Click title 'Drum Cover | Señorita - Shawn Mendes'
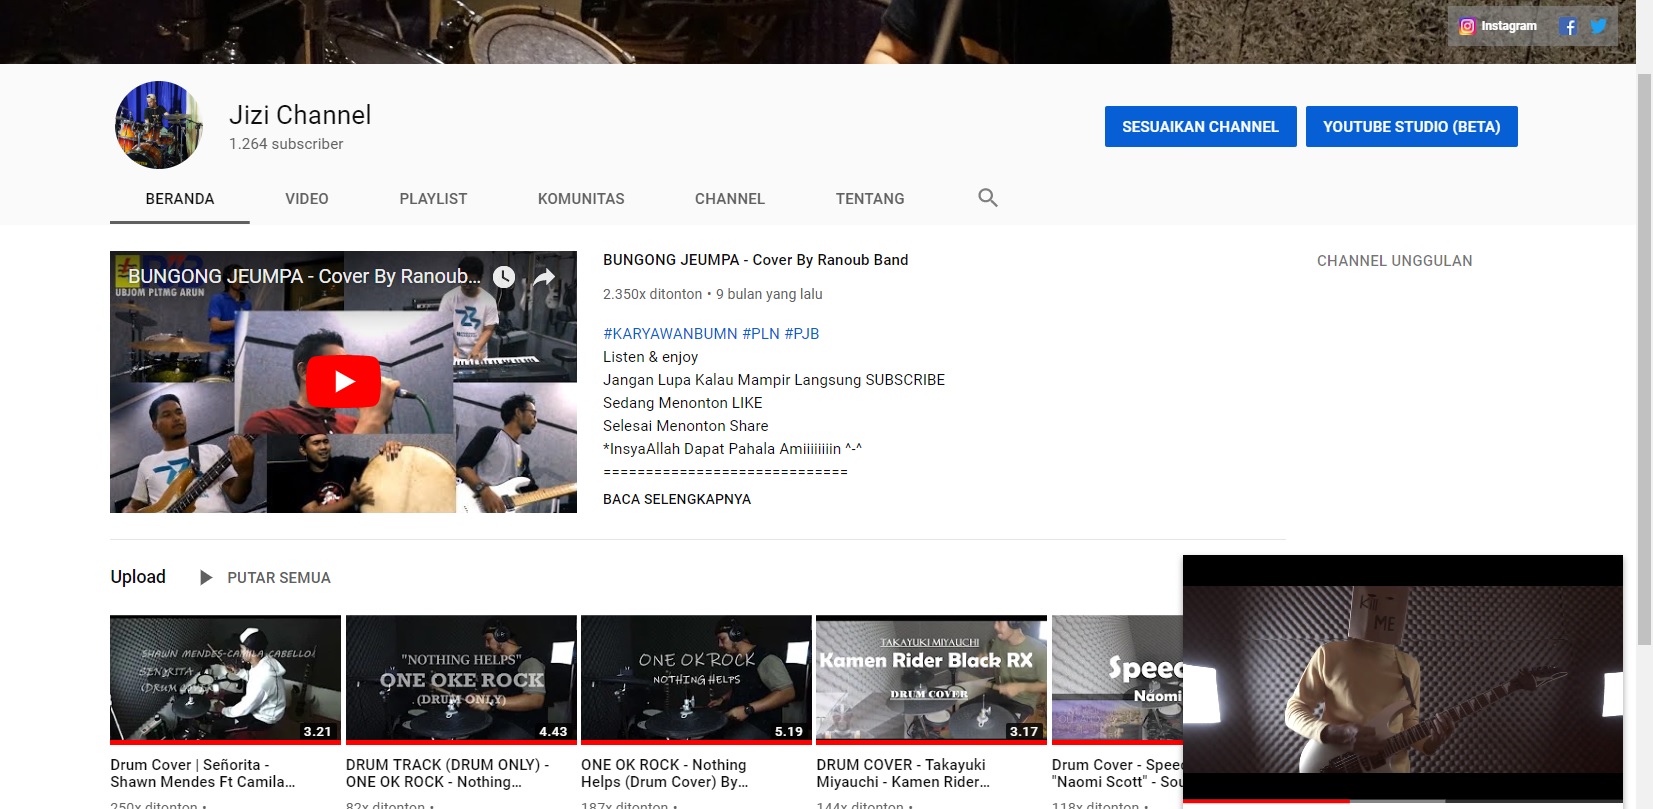The image size is (1653, 809). [203, 773]
